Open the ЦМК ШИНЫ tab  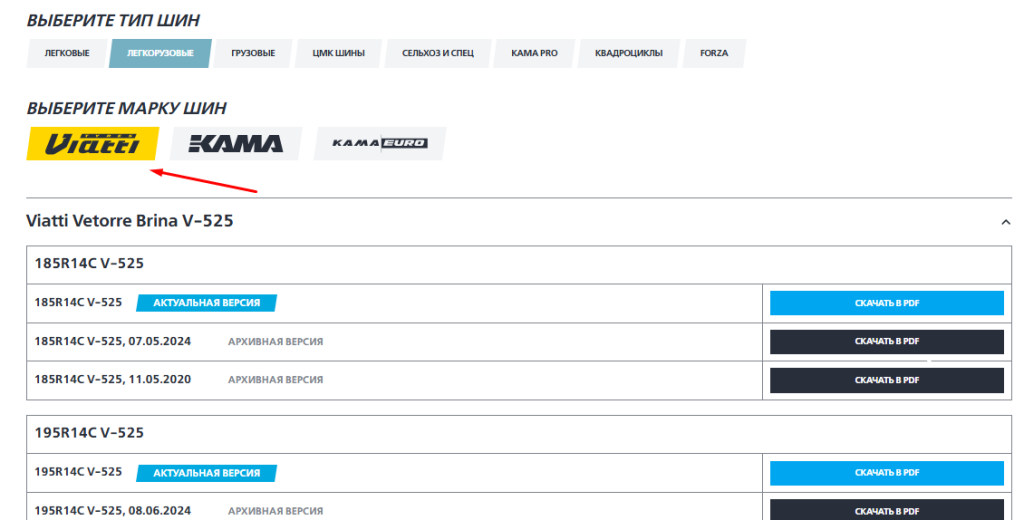coord(338,53)
